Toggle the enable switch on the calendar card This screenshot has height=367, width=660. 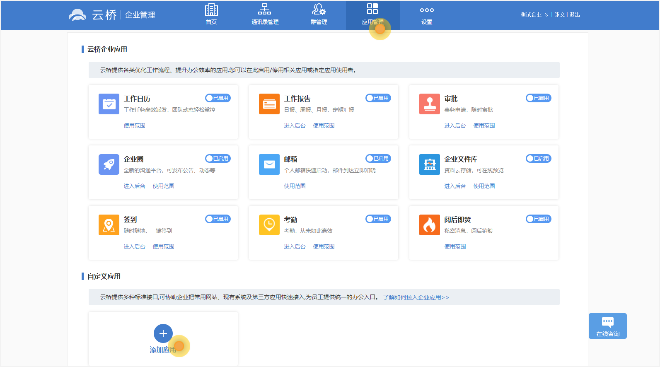click(x=218, y=98)
